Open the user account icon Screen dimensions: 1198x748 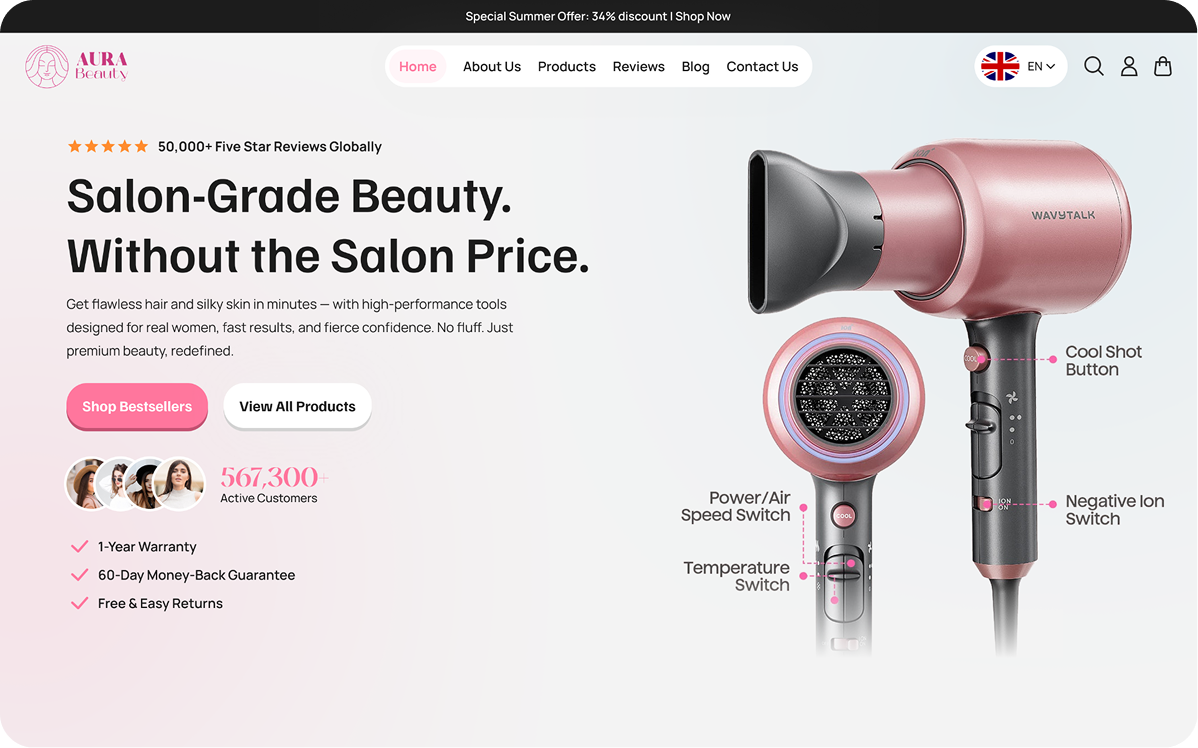1128,66
